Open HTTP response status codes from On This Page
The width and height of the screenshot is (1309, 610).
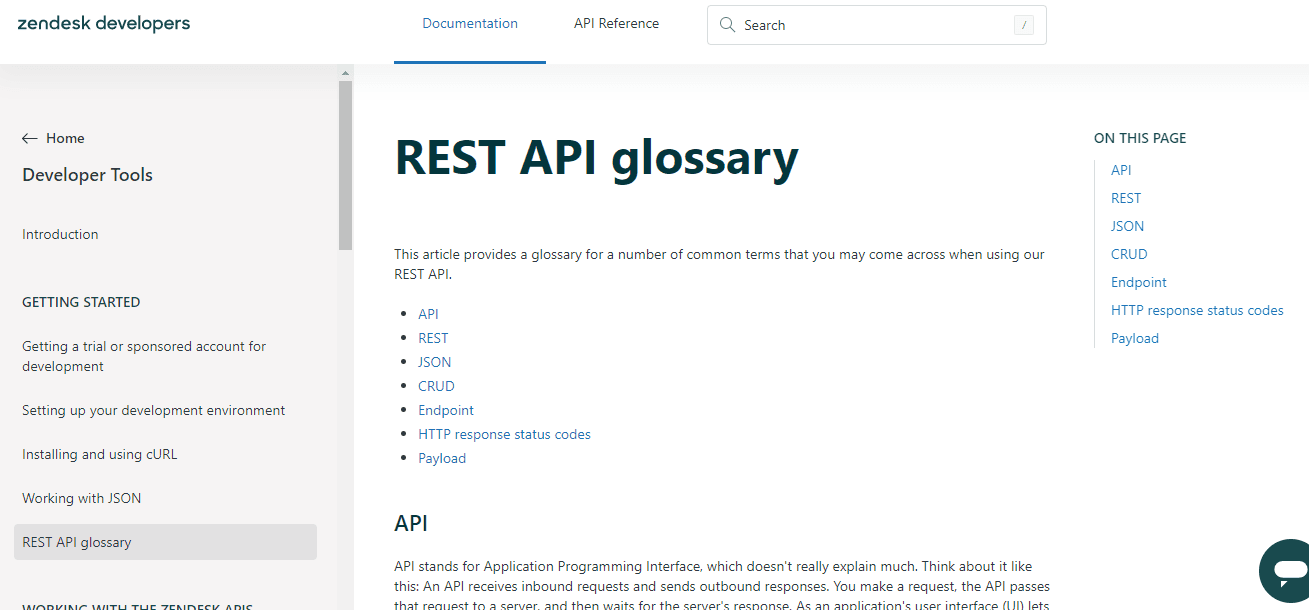click(x=1197, y=310)
